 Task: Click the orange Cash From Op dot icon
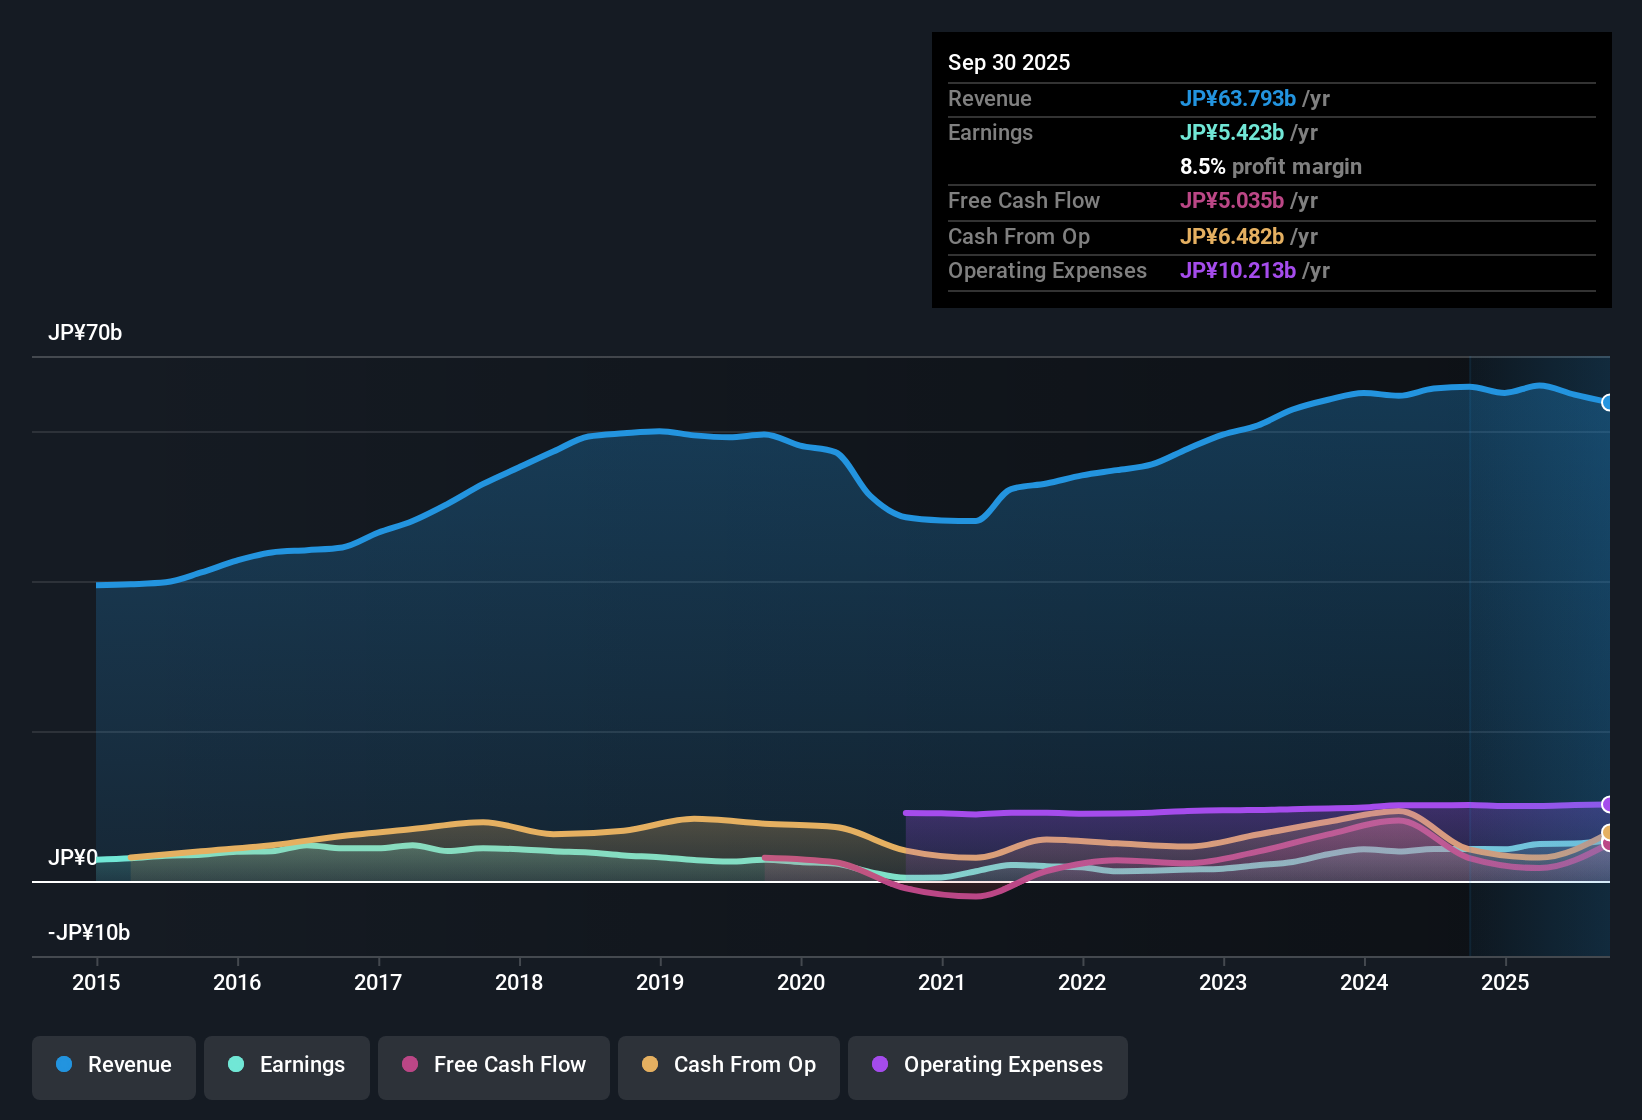click(x=650, y=1065)
